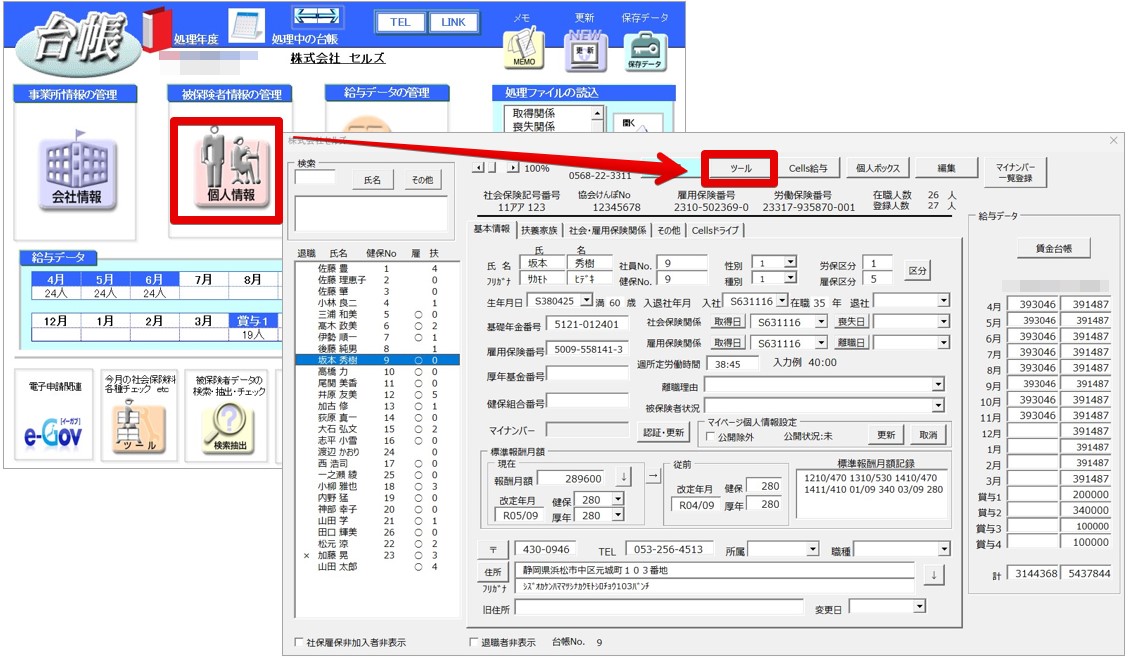Tick 退職者非表示 checkbox
The image size is (1129, 660).
474,642
